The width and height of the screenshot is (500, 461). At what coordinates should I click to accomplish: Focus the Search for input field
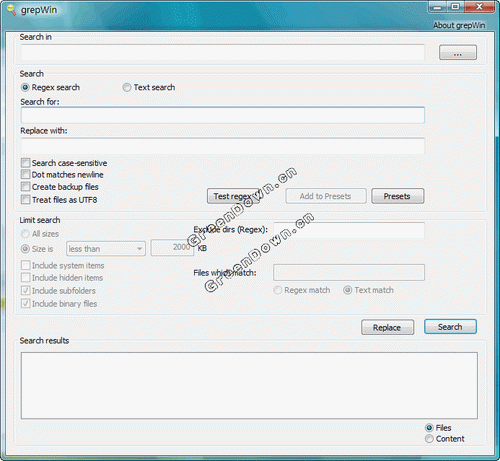pos(223,115)
